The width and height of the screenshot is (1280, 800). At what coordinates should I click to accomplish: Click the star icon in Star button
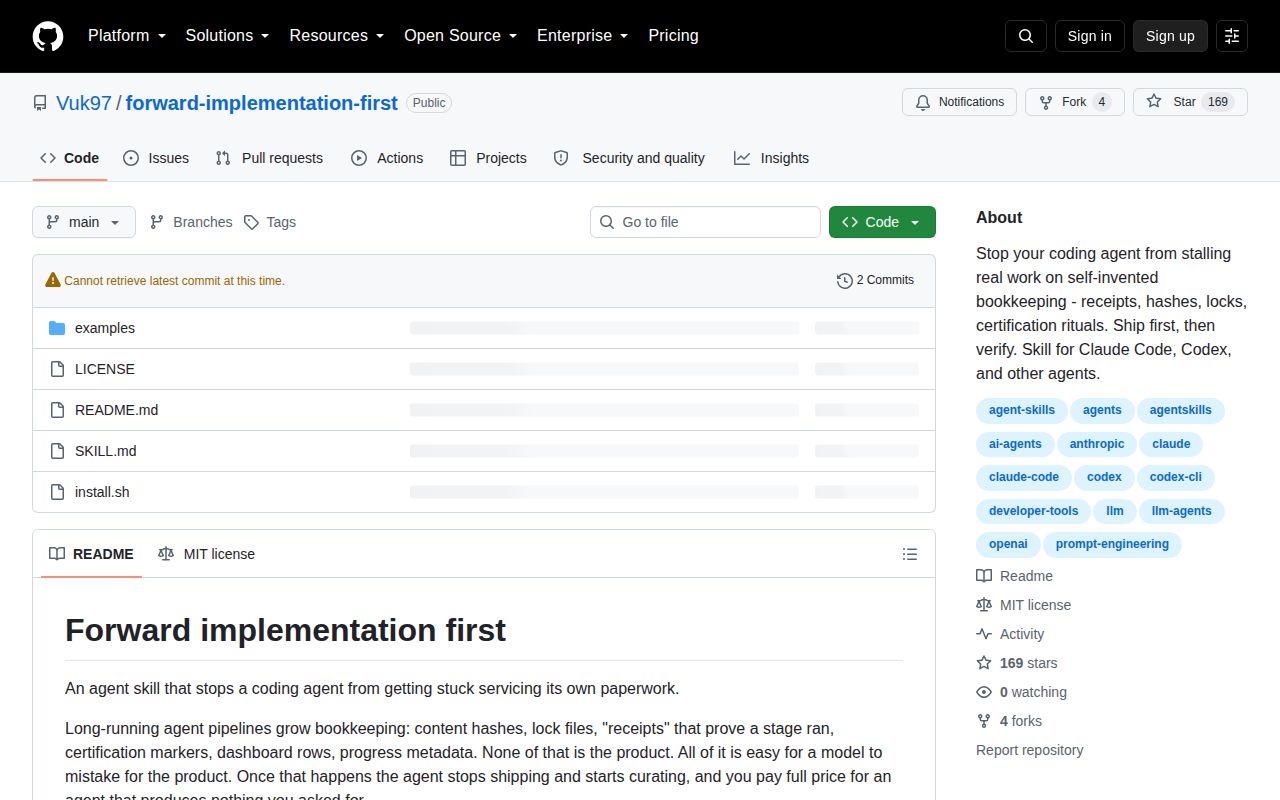(1154, 102)
